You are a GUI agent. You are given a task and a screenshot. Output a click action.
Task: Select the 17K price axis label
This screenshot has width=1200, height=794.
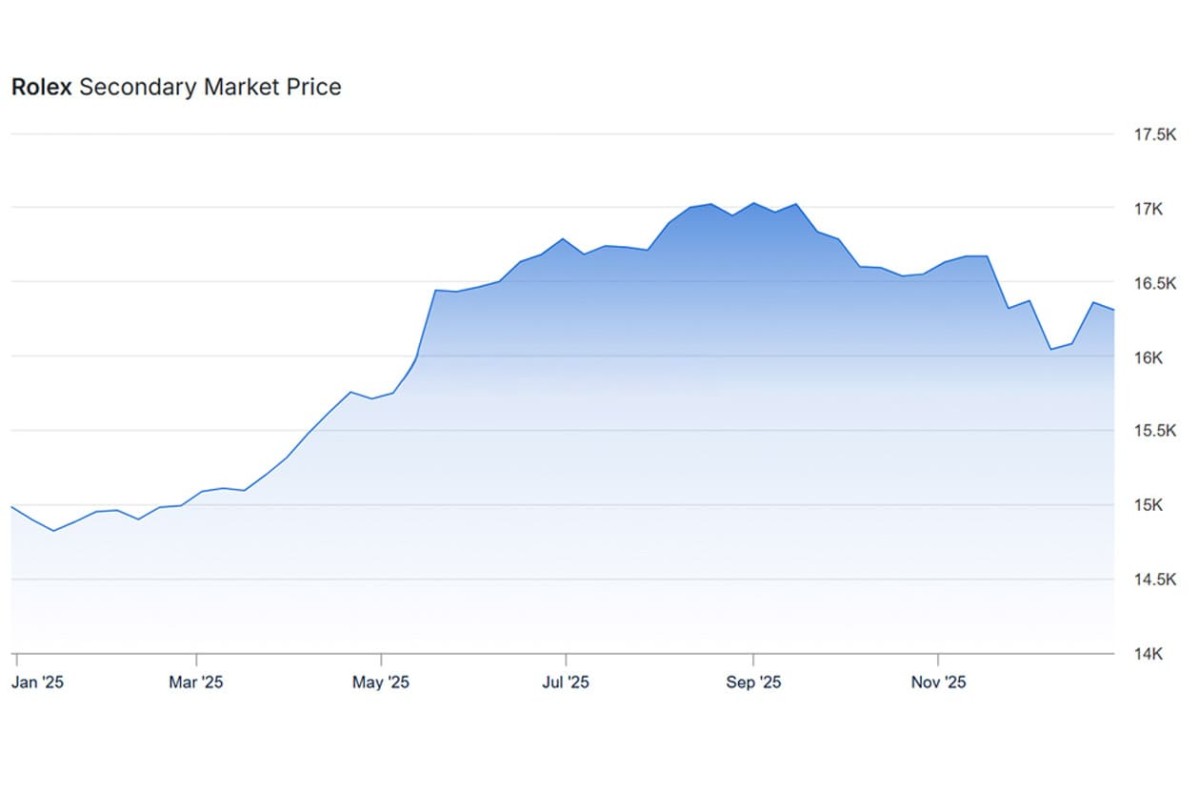[x=1147, y=208]
